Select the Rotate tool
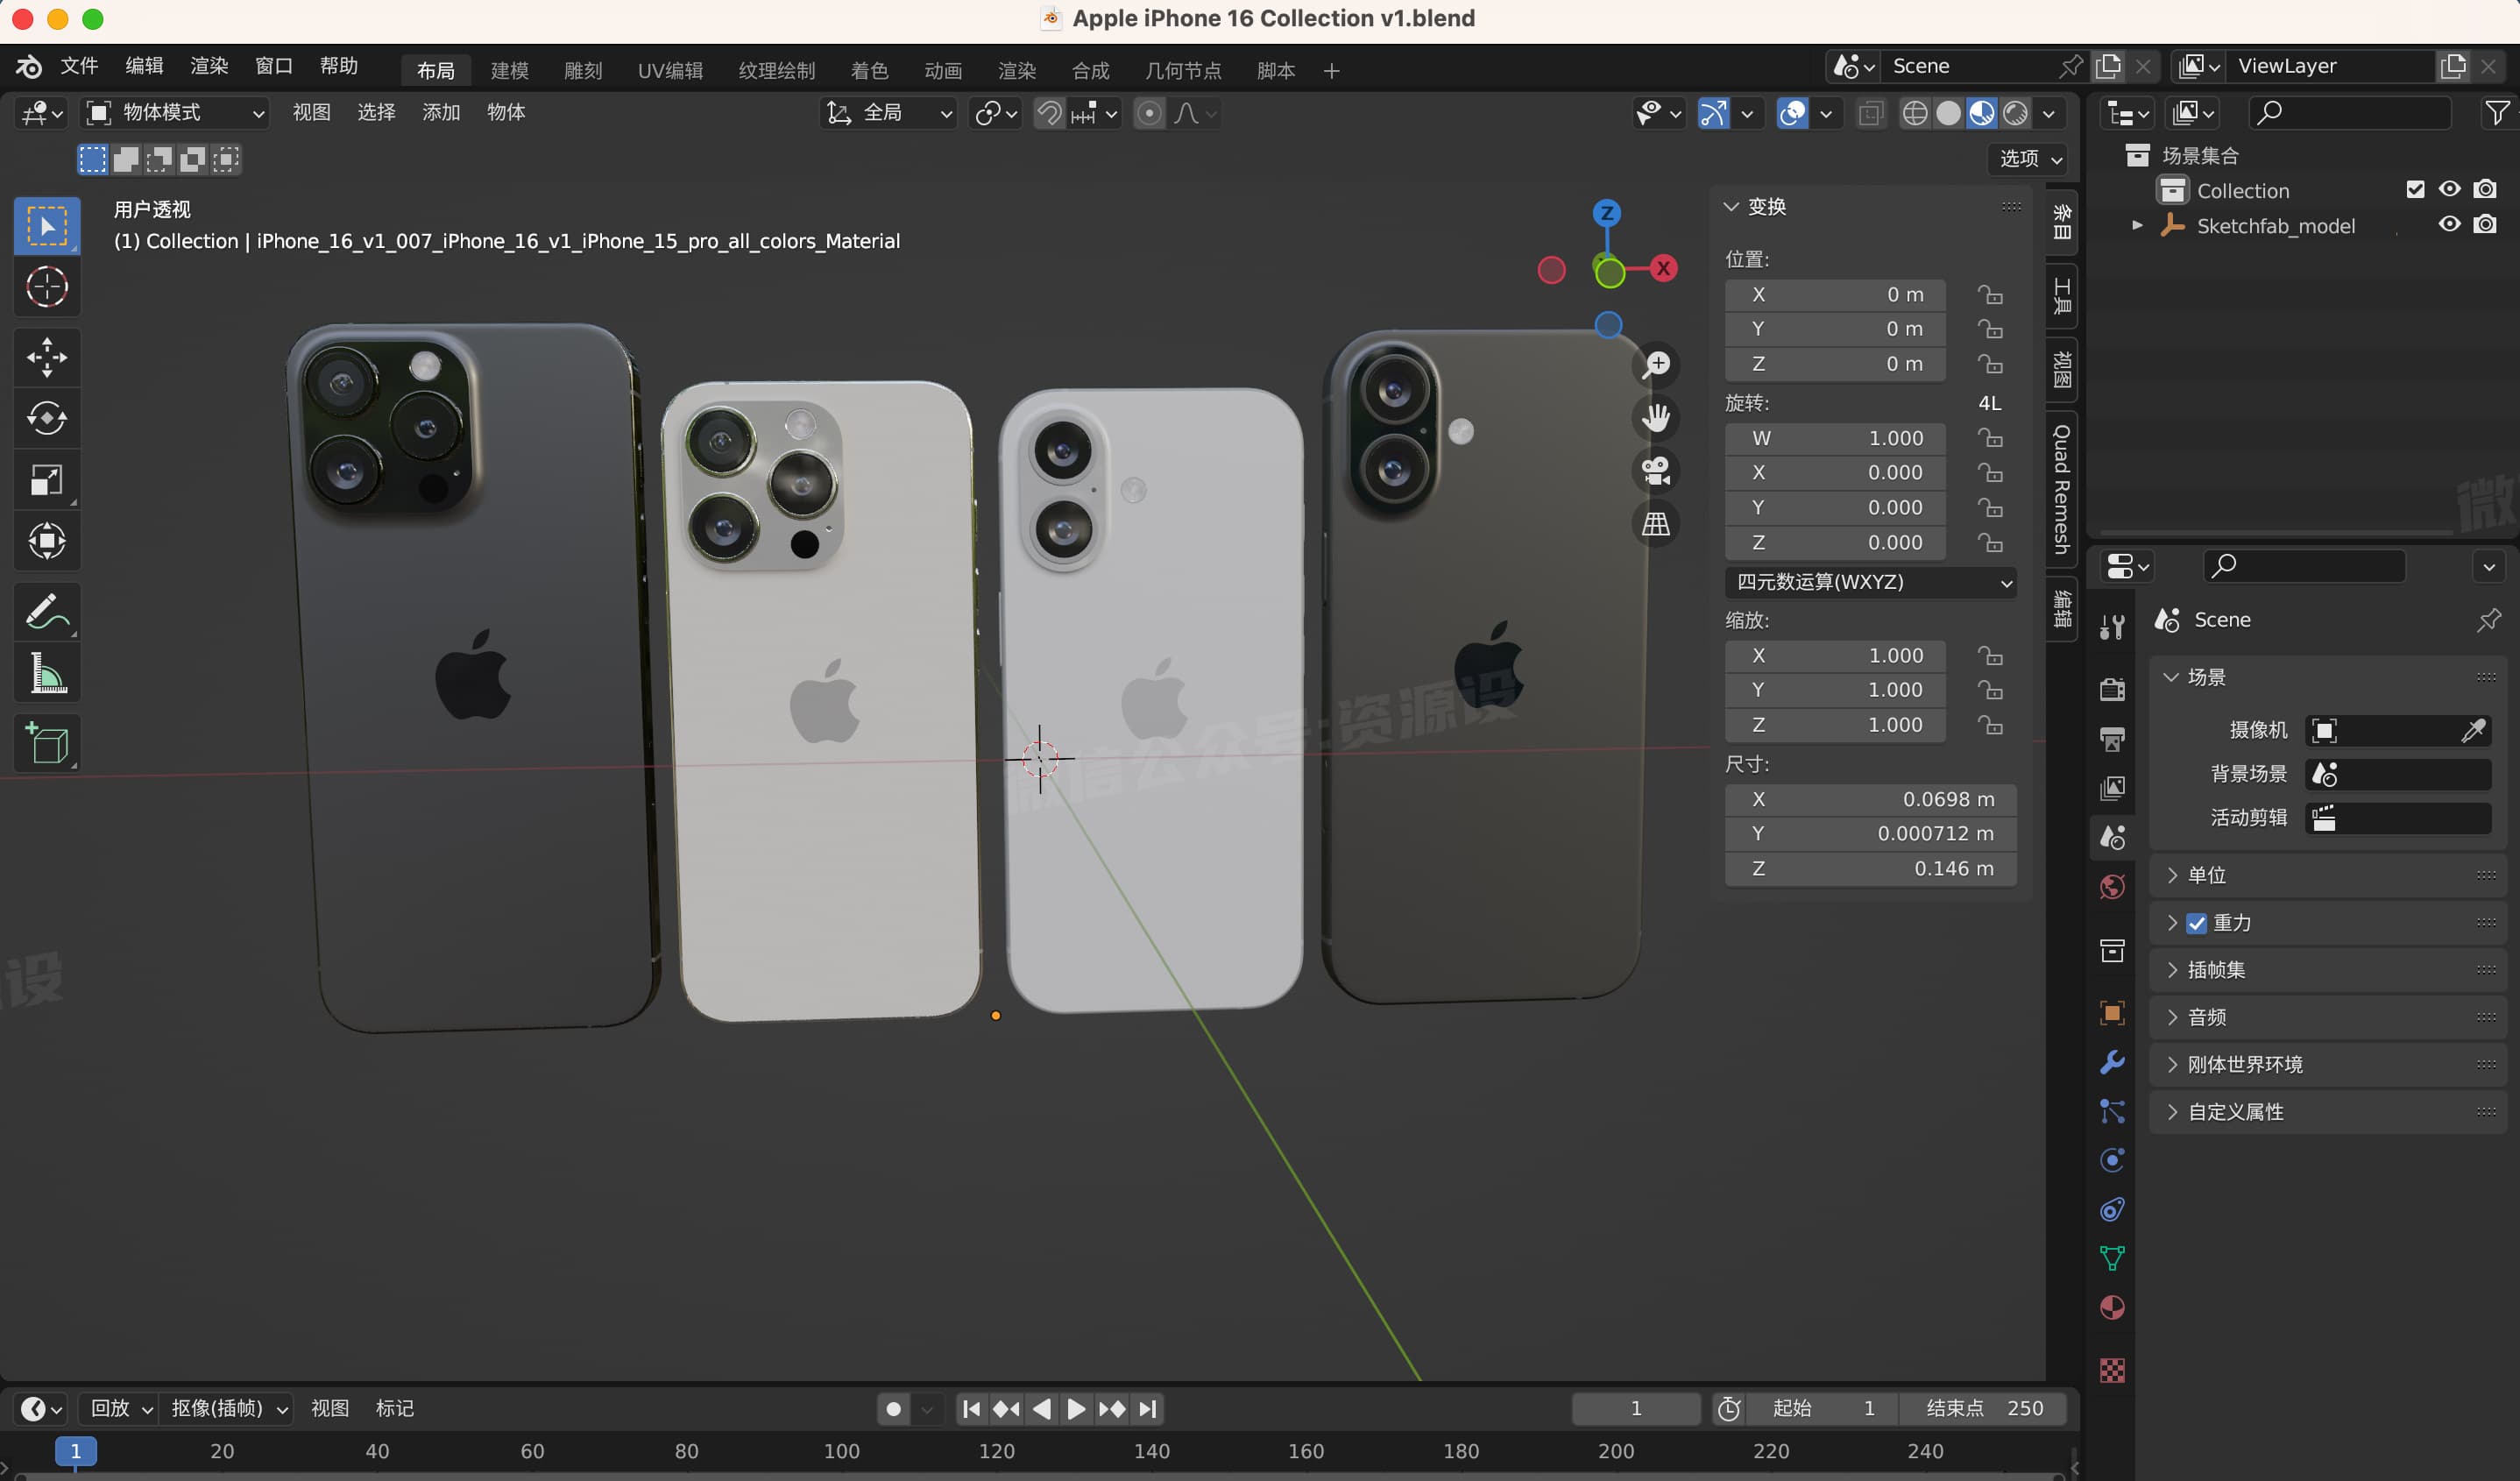The height and width of the screenshot is (1481, 2520). tap(47, 418)
